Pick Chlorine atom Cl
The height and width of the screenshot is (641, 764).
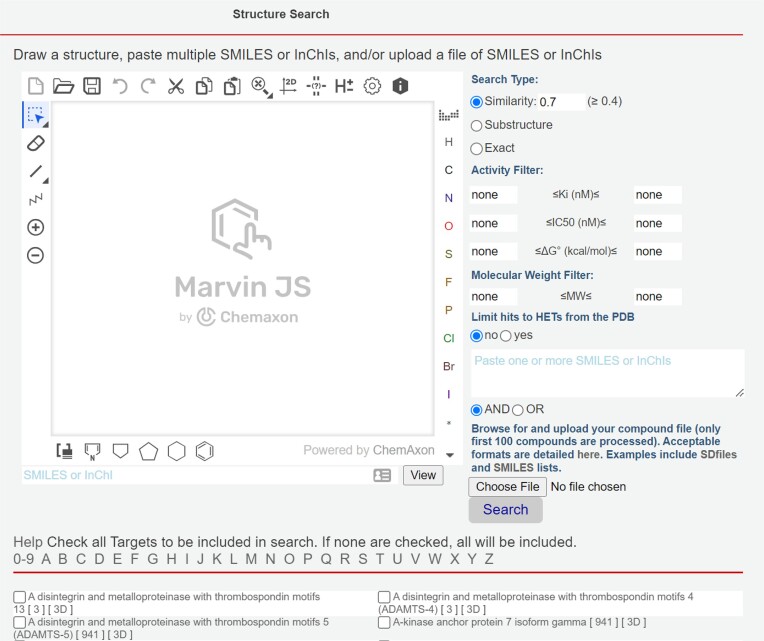(x=449, y=338)
